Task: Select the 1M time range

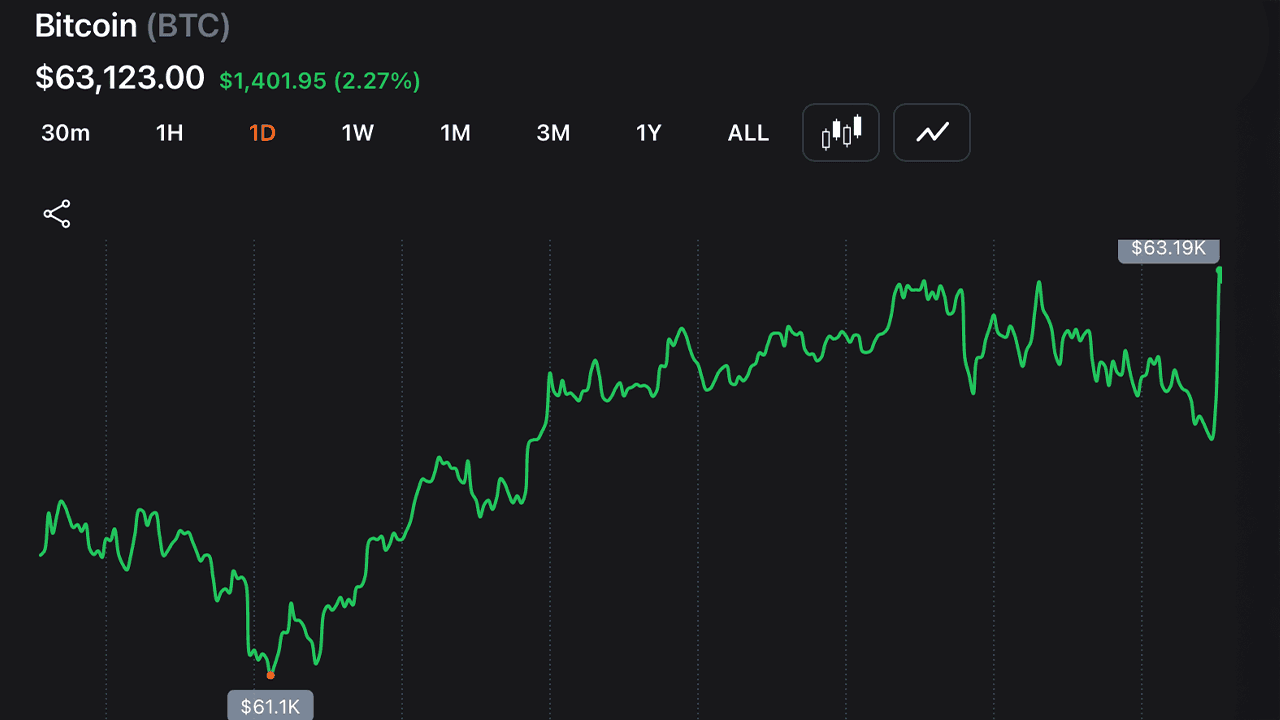Action: click(x=455, y=133)
